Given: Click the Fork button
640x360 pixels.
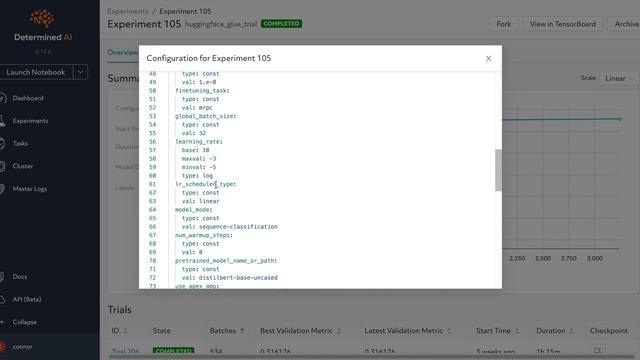Looking at the screenshot, I should point(503,24).
